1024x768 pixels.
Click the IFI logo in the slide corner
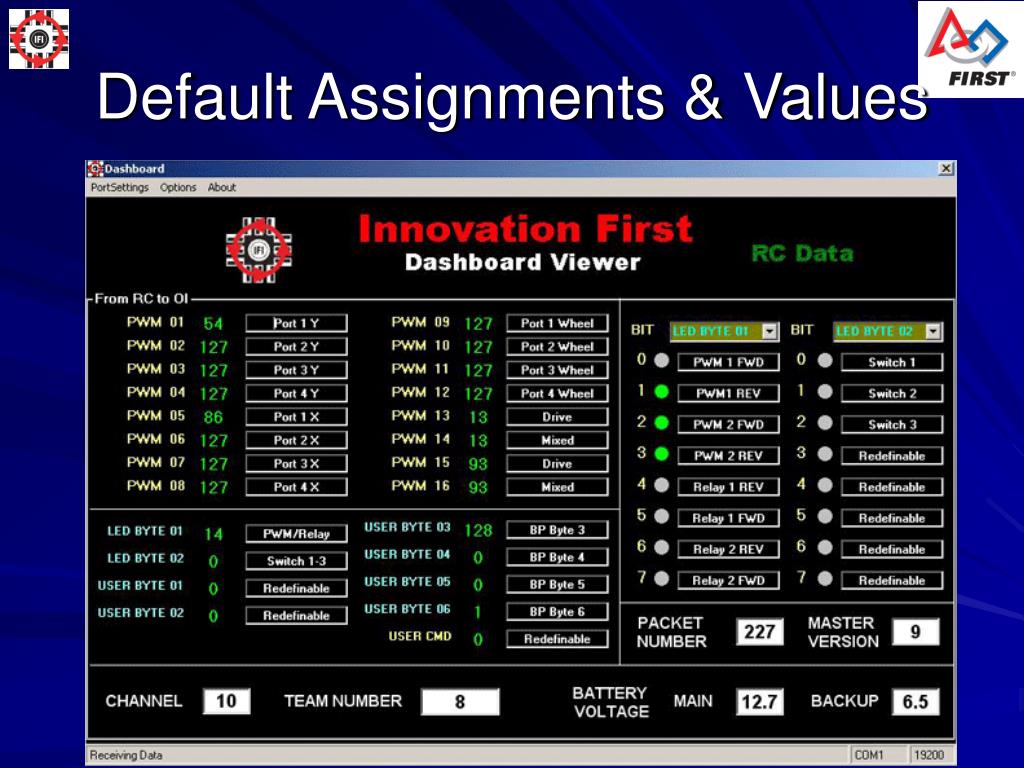pos(39,39)
